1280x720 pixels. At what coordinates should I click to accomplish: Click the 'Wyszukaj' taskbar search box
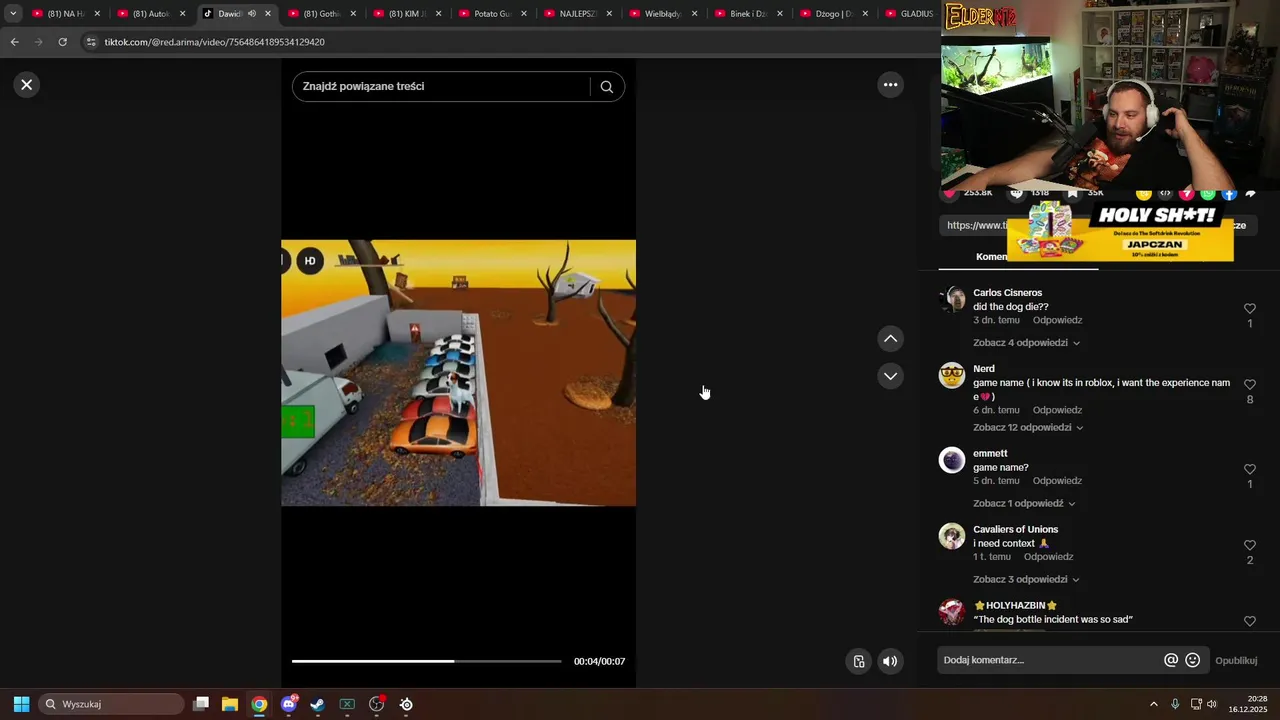[111, 704]
